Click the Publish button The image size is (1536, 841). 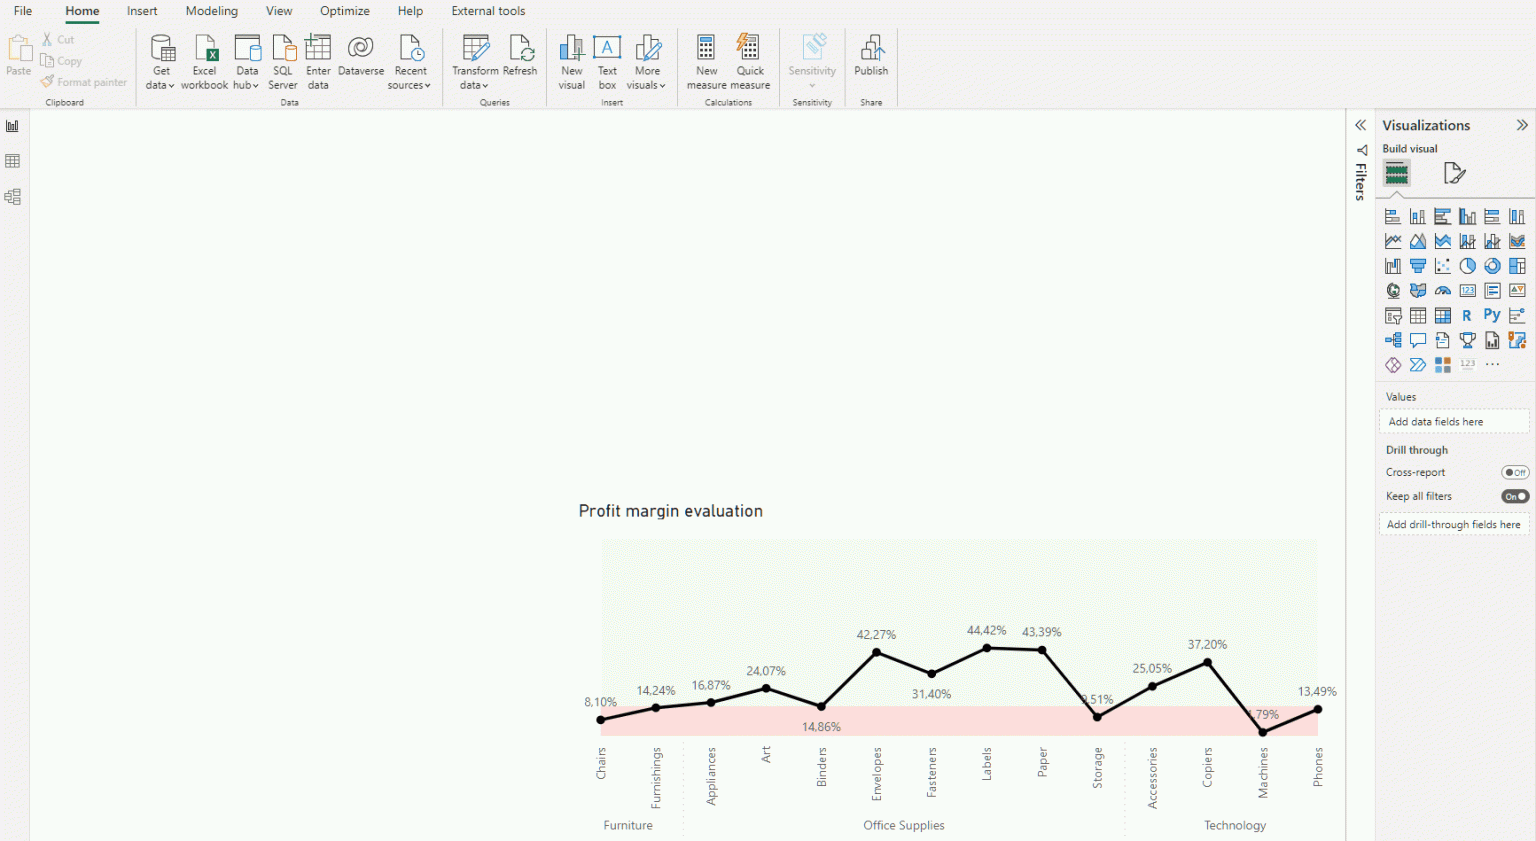(x=871, y=62)
